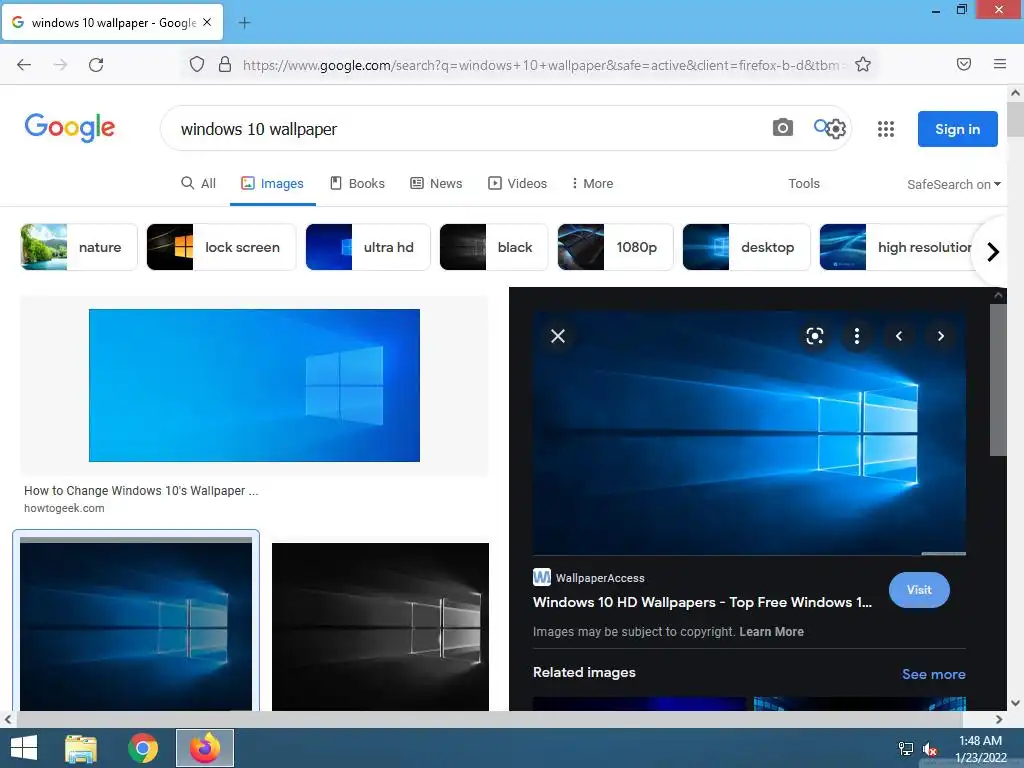Click the preview panel vertical scrollbar
This screenshot has width=1024, height=768.
click(998, 380)
